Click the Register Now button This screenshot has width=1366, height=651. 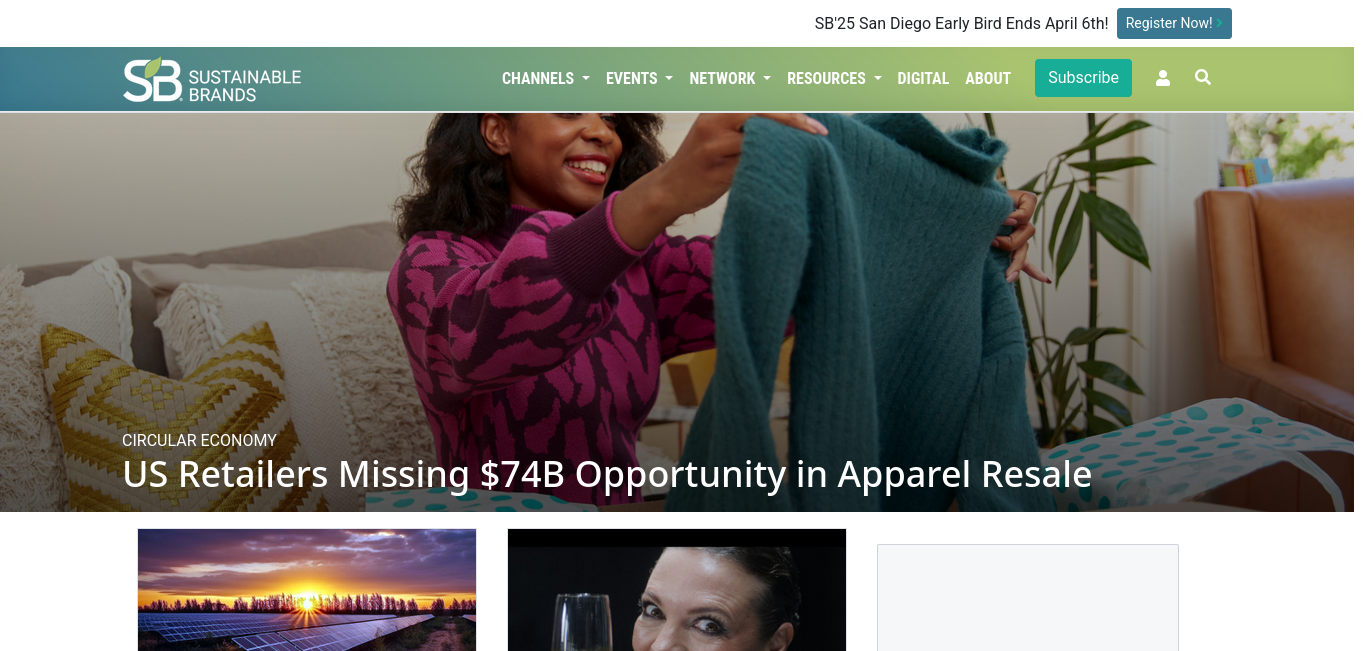coord(1174,23)
